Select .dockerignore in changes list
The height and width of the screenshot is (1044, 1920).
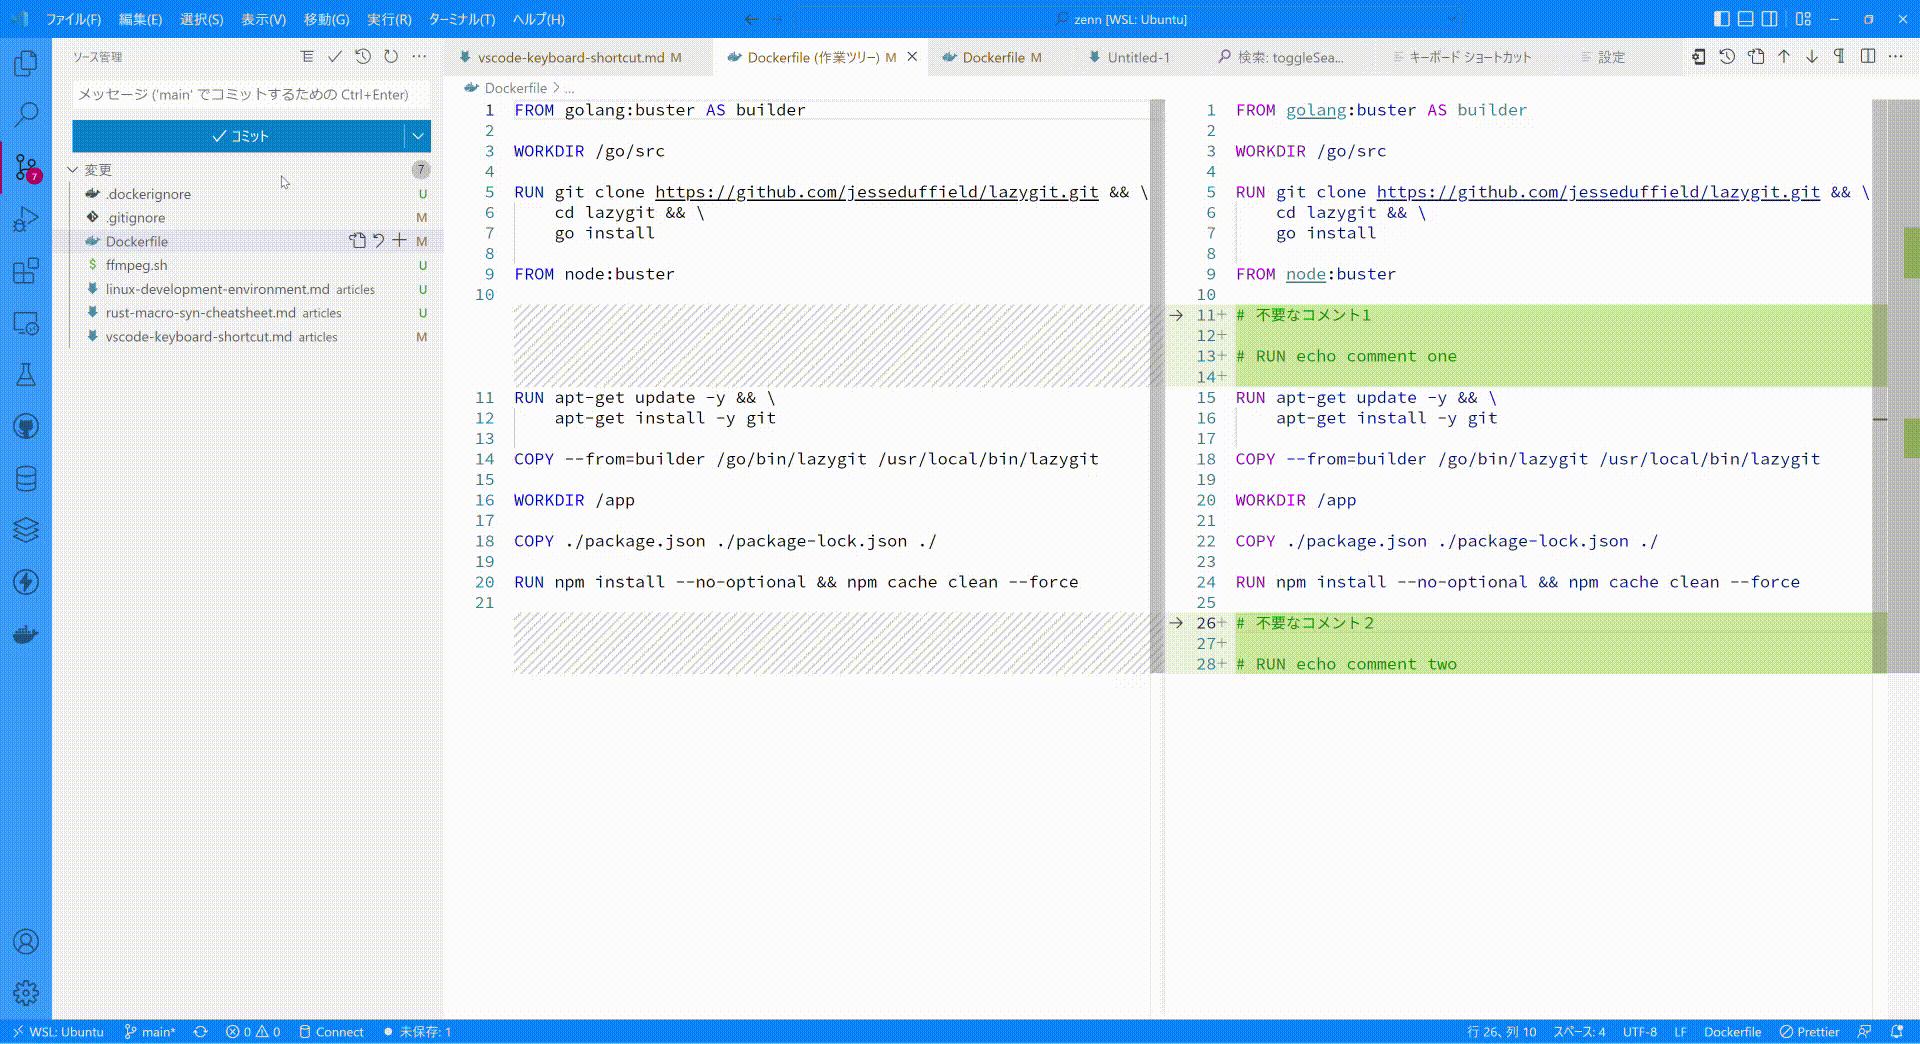coord(250,194)
